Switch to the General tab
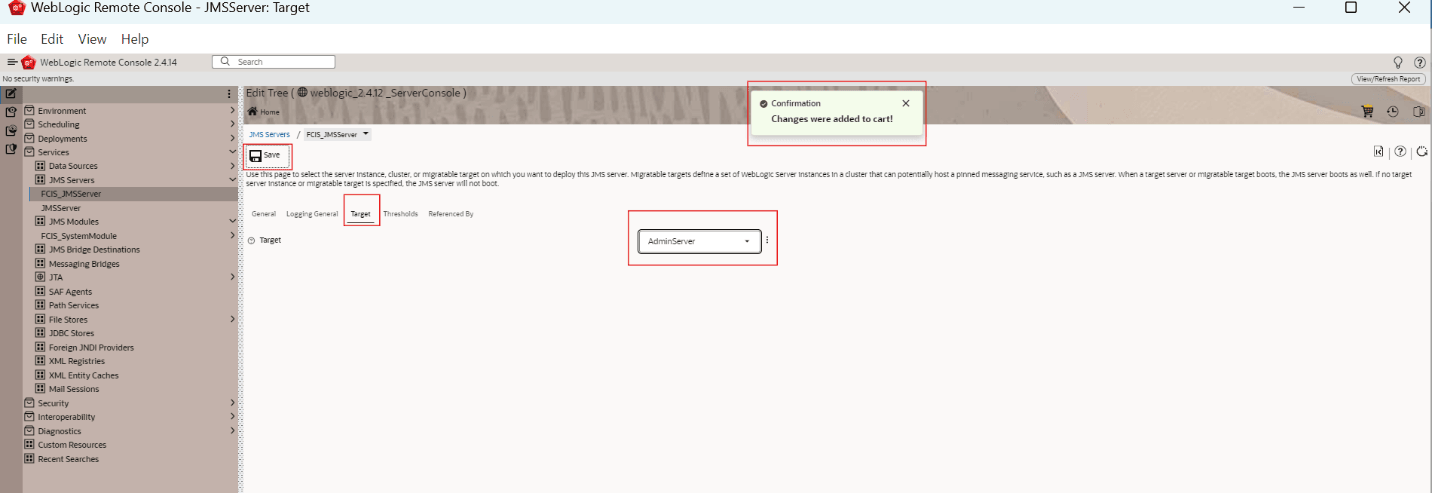The image size is (1432, 493). pyautogui.click(x=264, y=214)
